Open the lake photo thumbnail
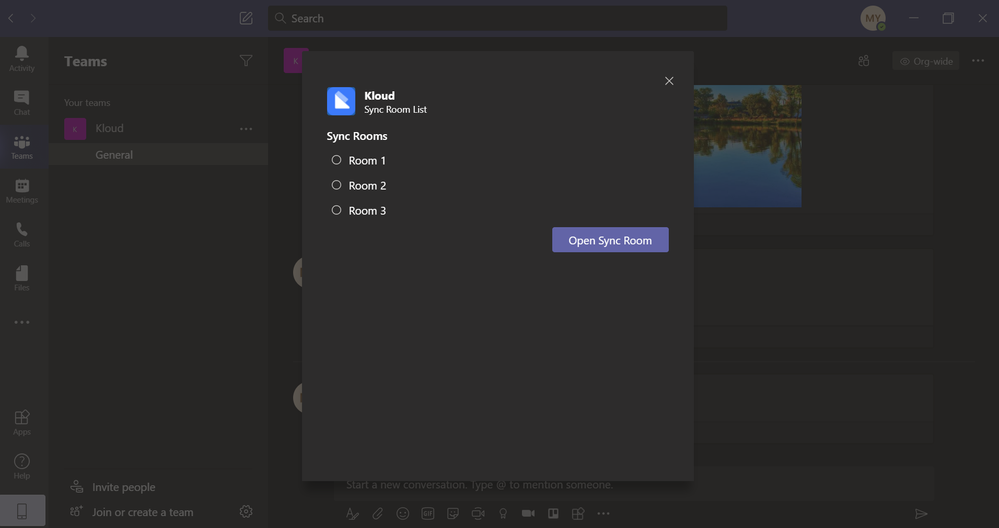Image resolution: width=999 pixels, height=528 pixels. (747, 146)
